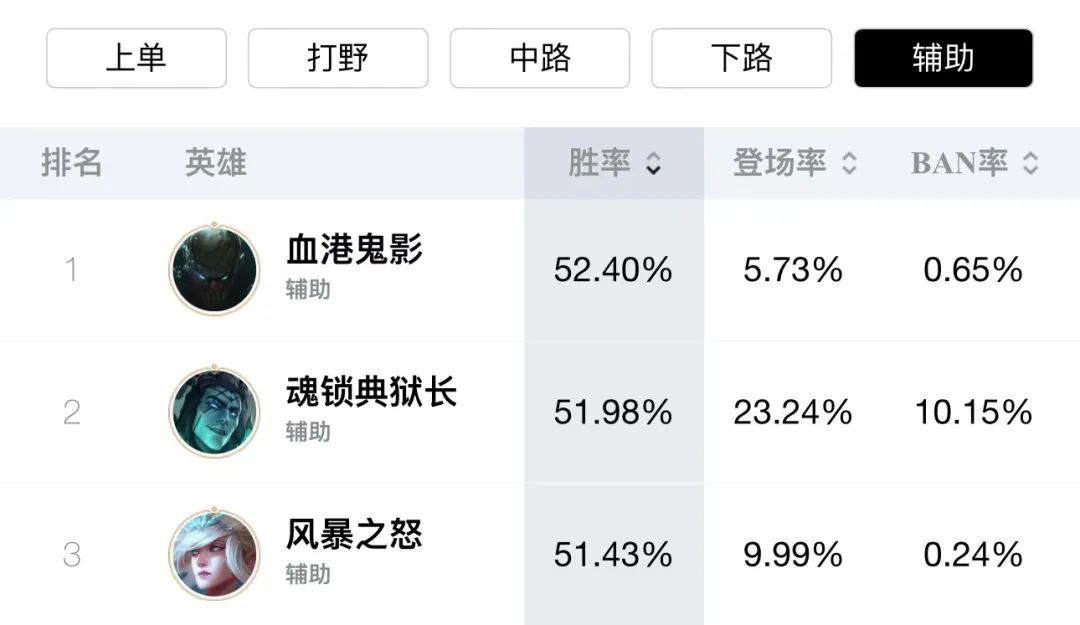
Task: Click the 风暴之怒 hero avatar icon
Action: tap(214, 555)
